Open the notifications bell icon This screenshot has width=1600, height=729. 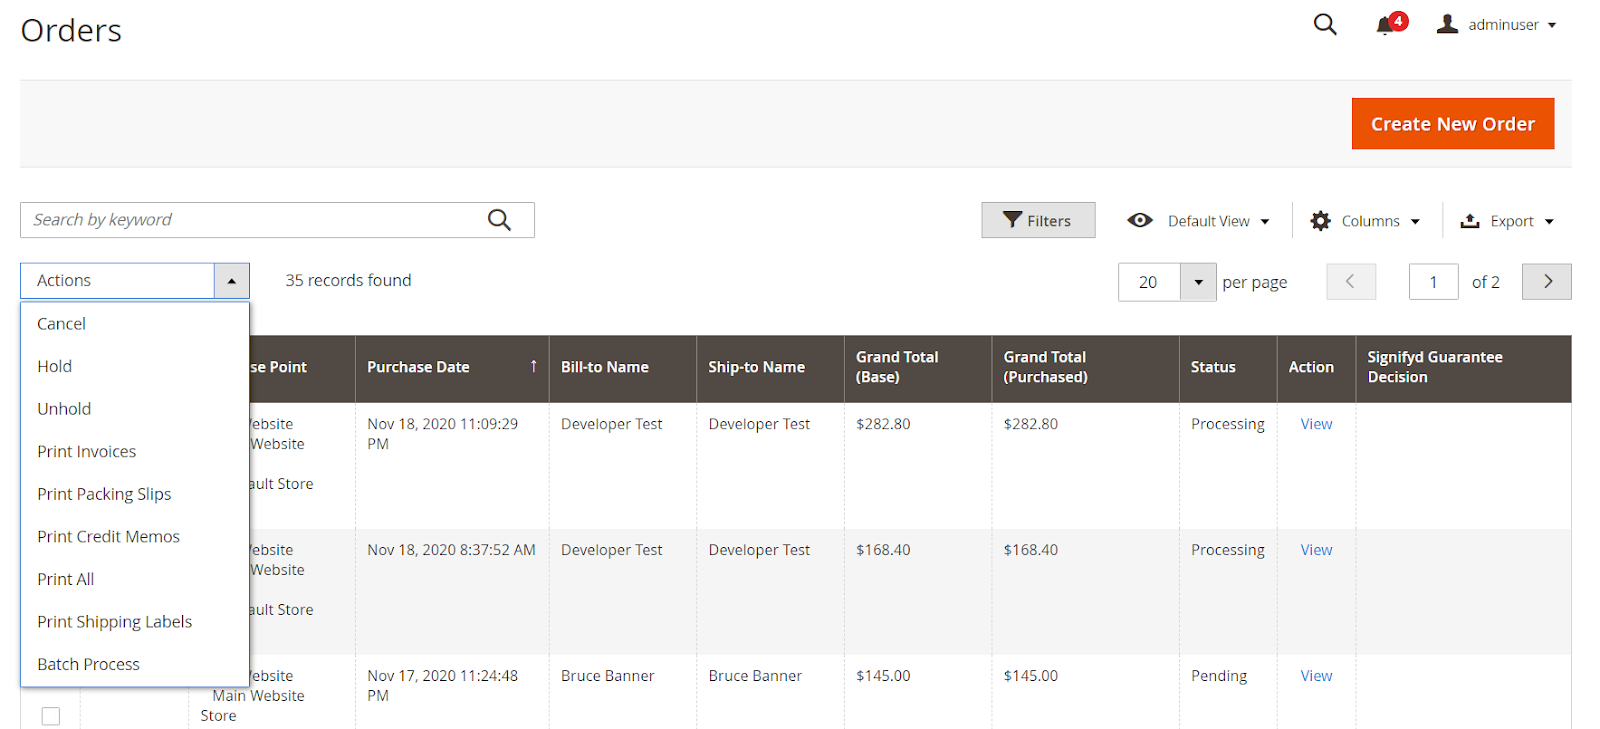pyautogui.click(x=1385, y=25)
